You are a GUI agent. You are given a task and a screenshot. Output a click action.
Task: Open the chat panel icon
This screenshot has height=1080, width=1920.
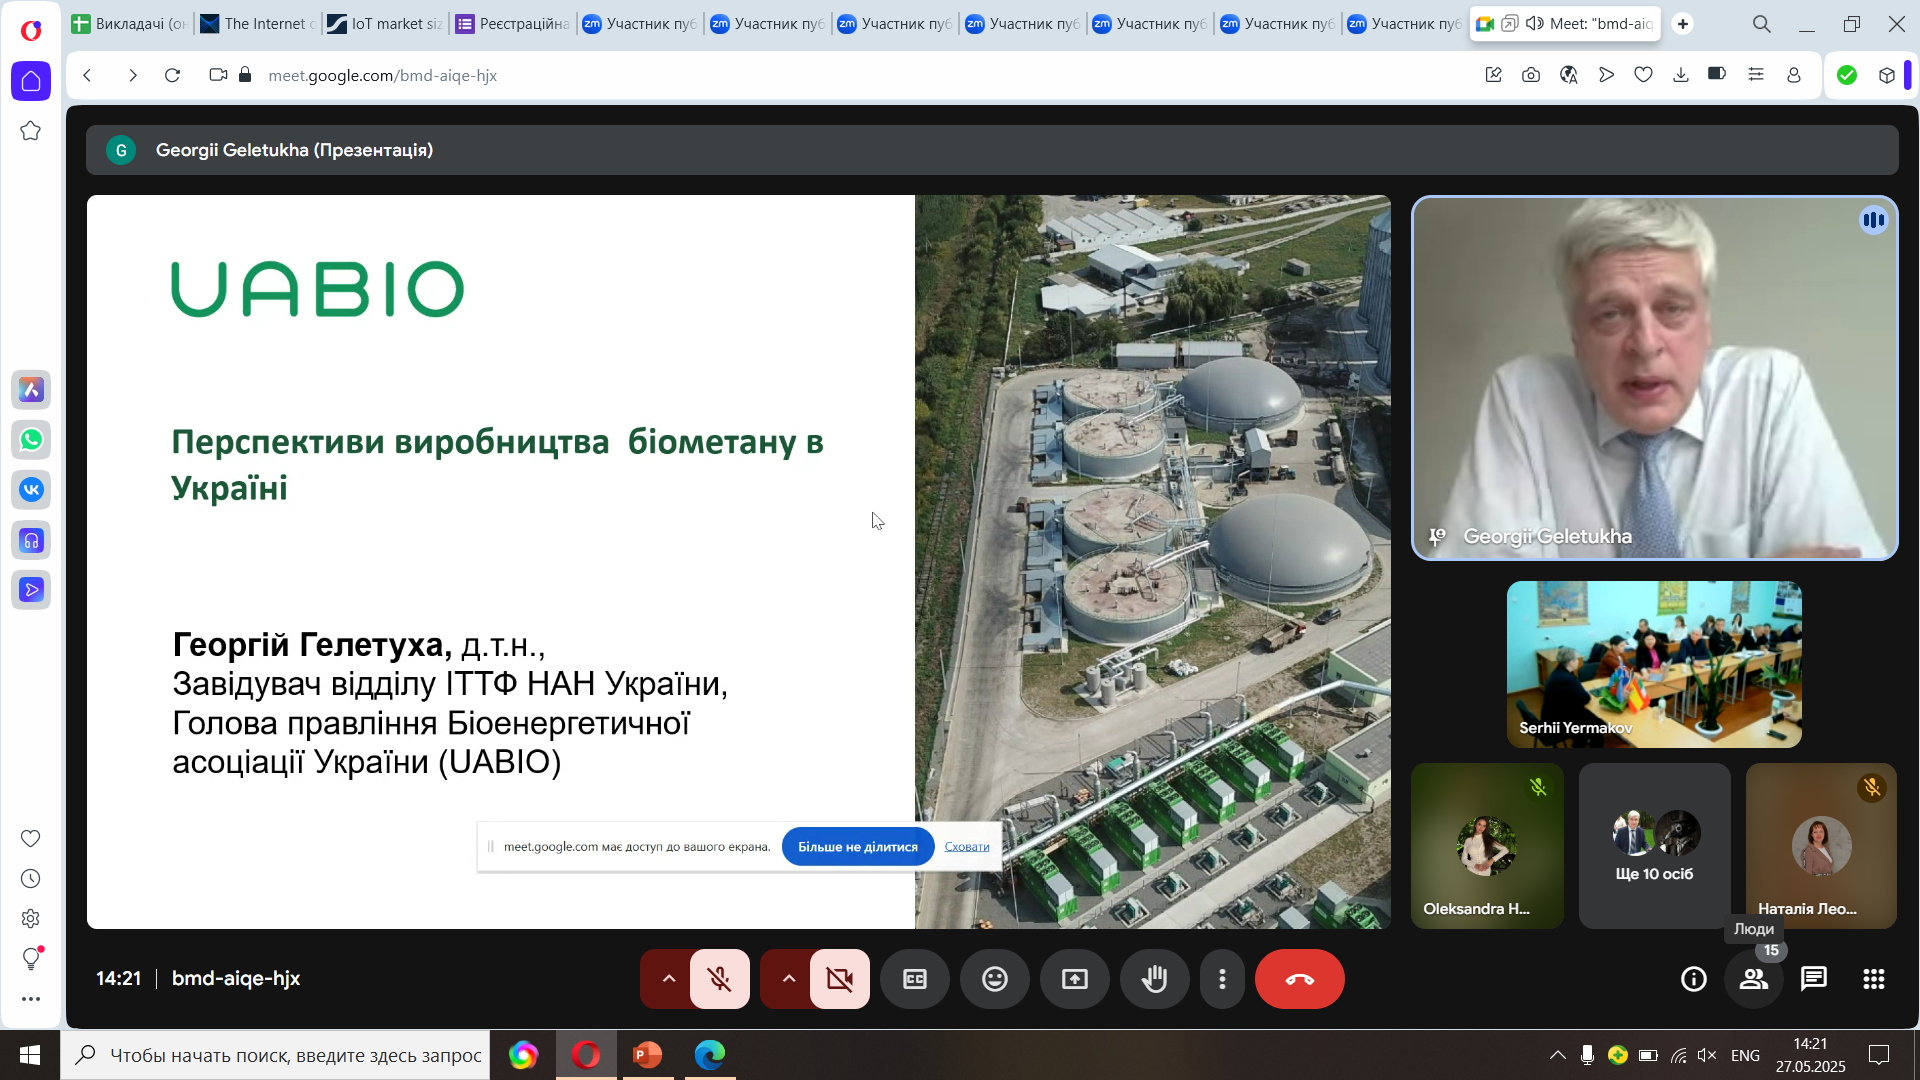point(1813,979)
